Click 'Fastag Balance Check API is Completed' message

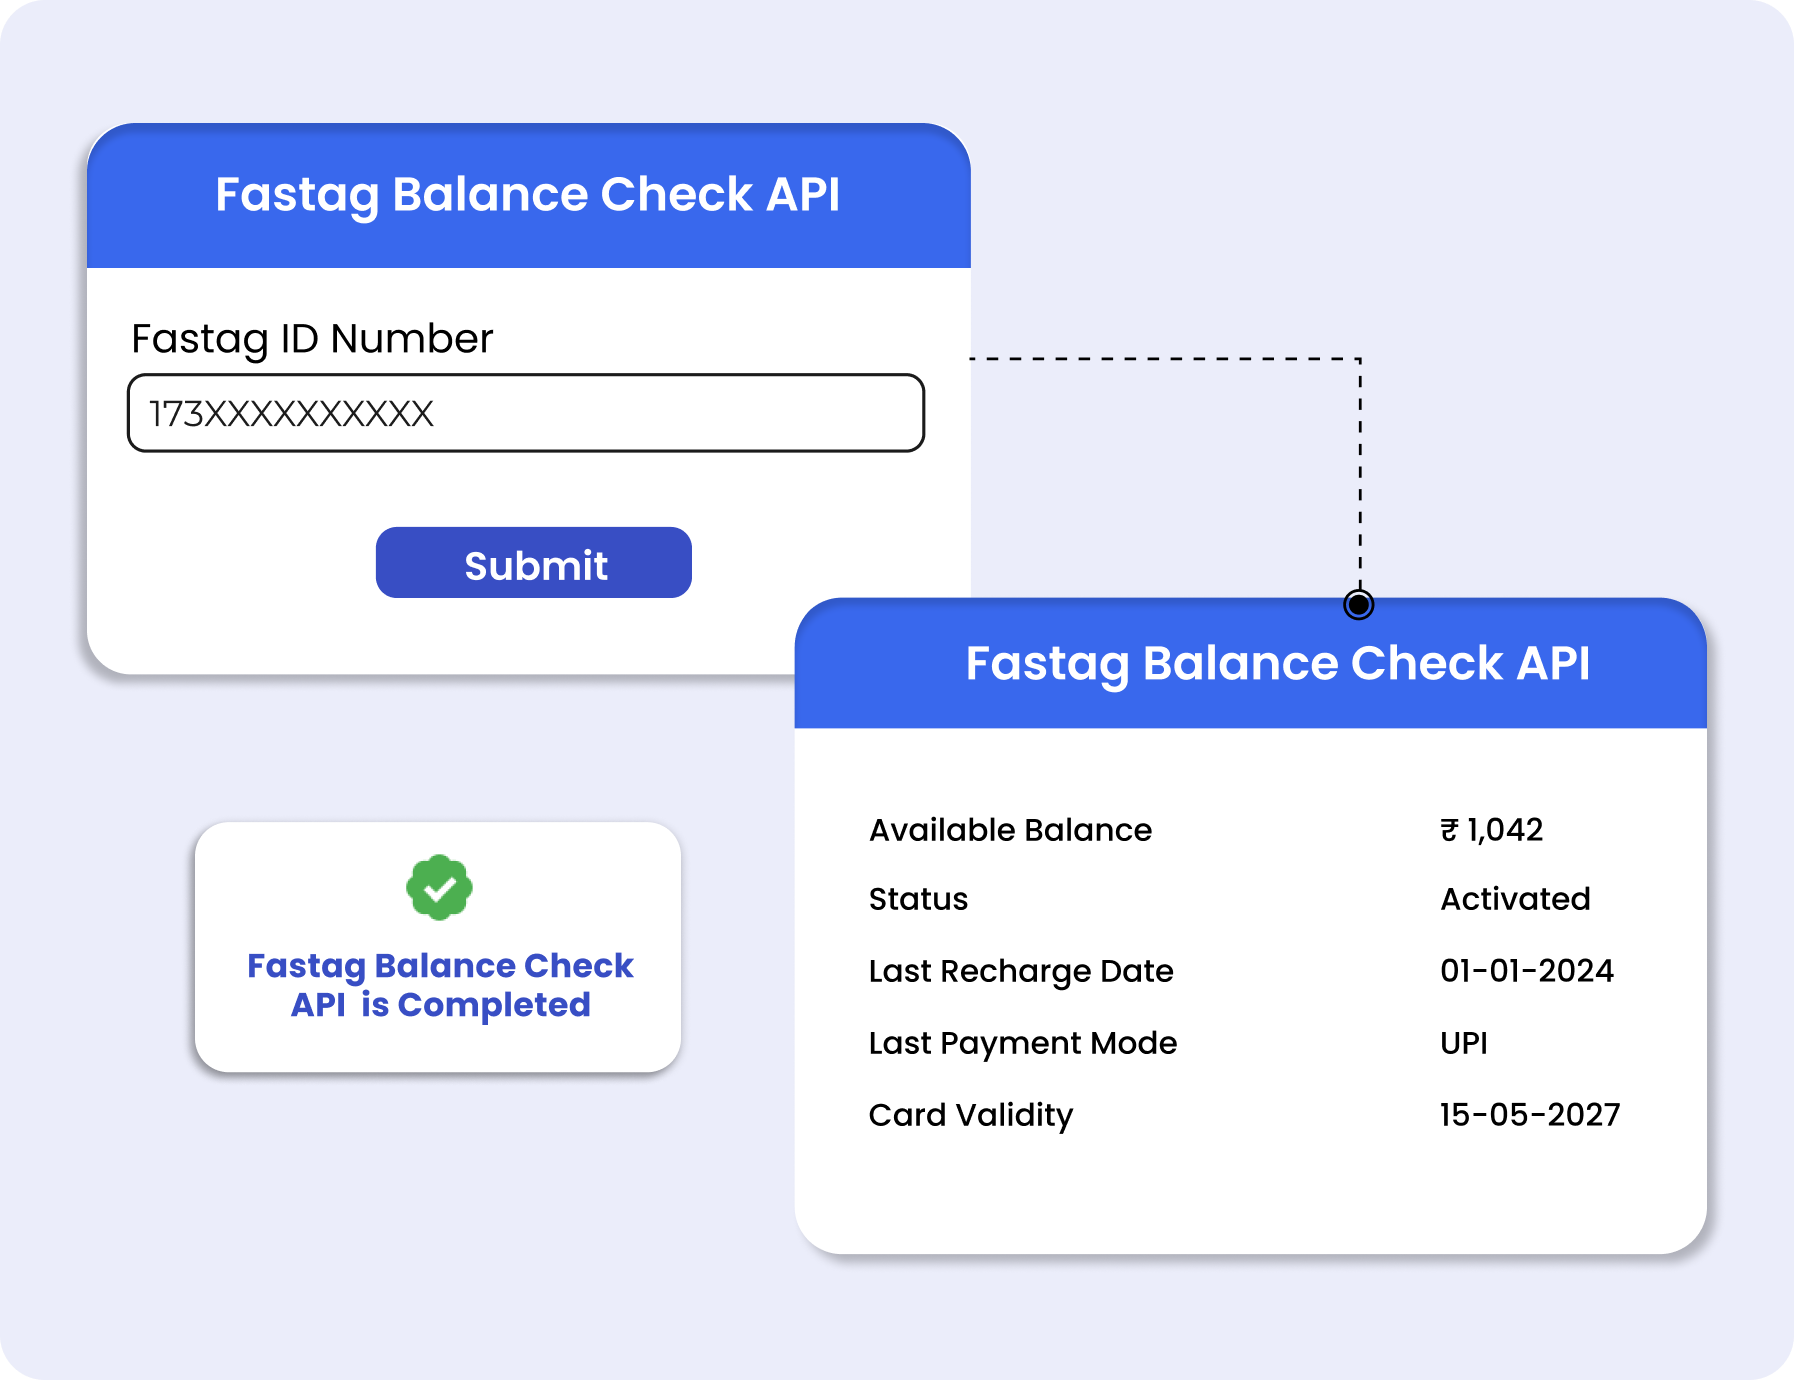[x=440, y=985]
